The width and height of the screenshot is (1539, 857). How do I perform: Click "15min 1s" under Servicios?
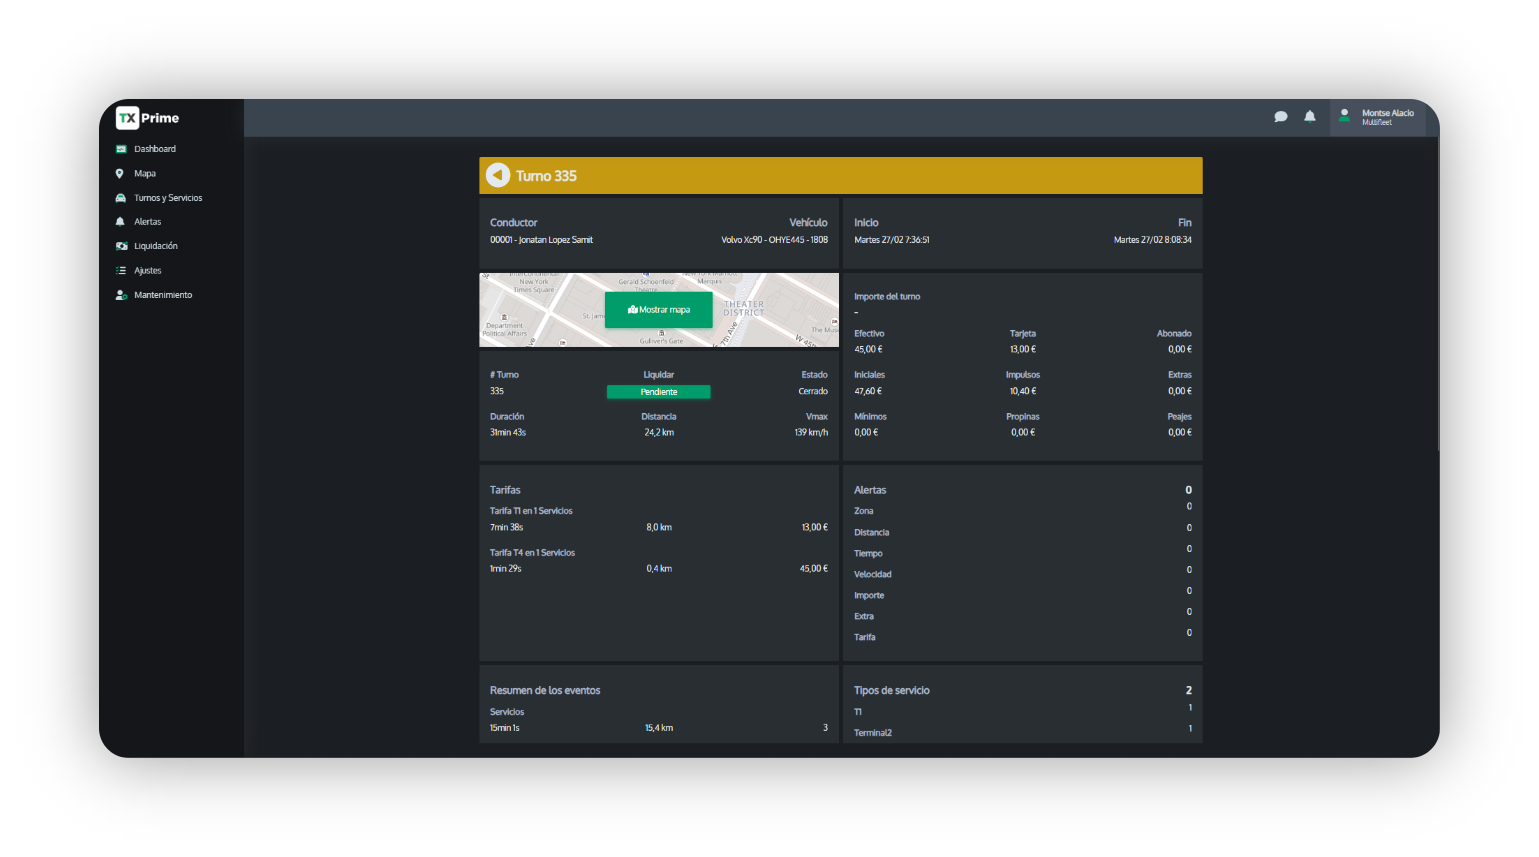505,728
